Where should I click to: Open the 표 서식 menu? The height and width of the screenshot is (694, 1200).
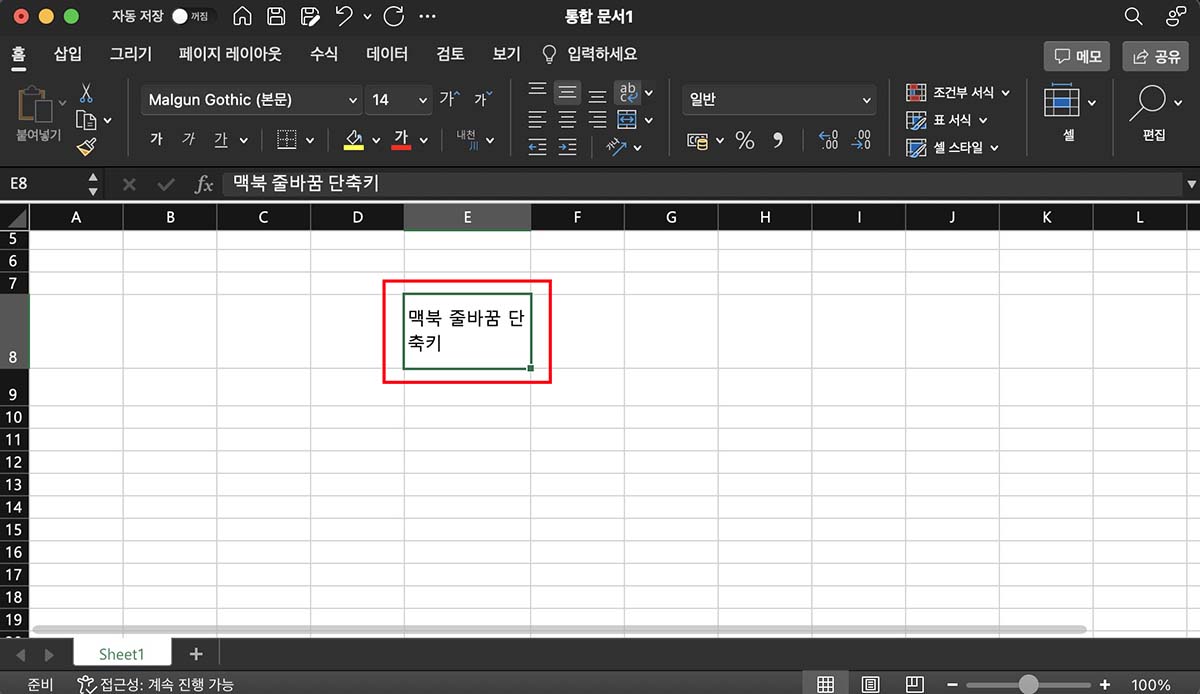946,120
